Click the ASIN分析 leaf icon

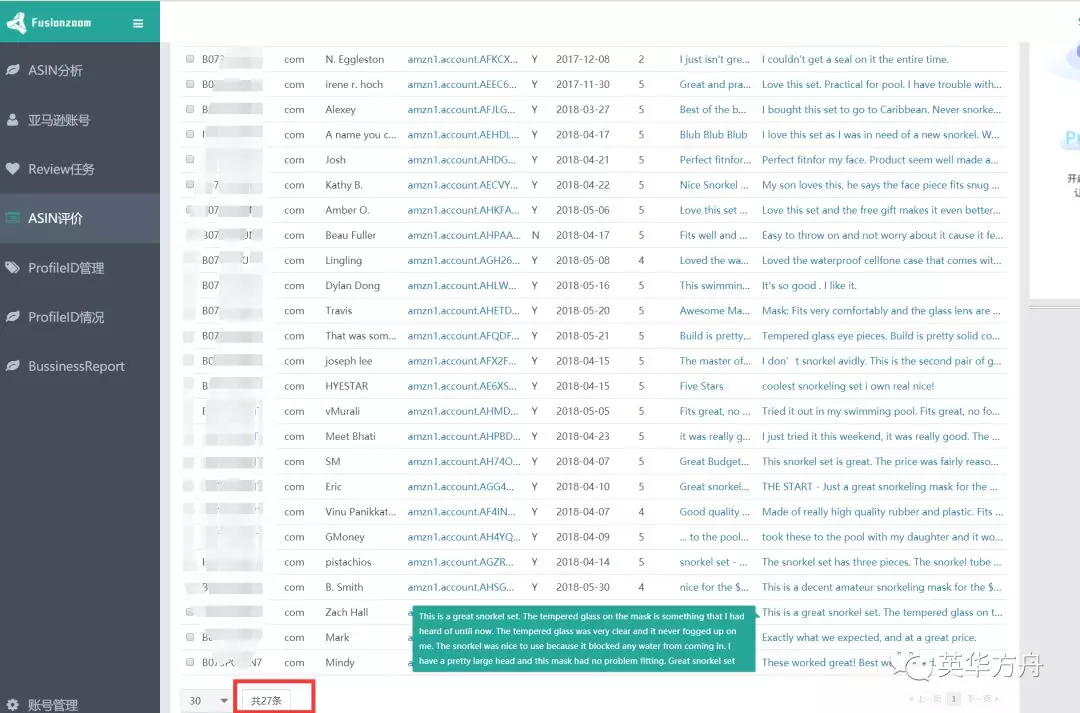point(12,70)
